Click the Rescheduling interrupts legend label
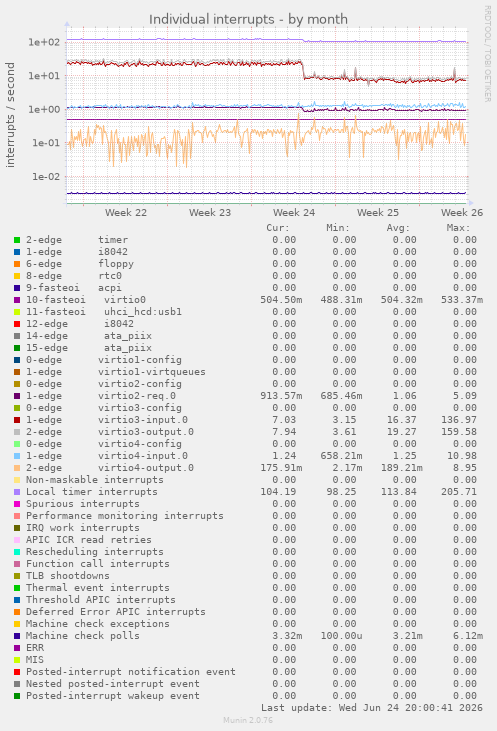This screenshot has height=731, width=497. 95,552
